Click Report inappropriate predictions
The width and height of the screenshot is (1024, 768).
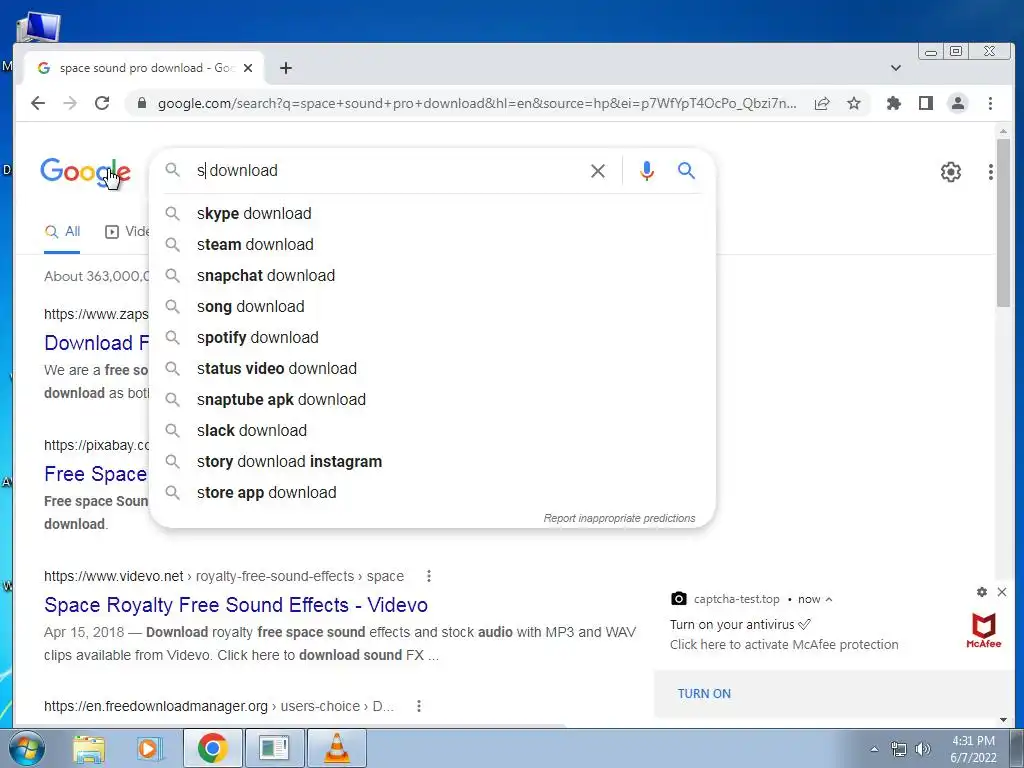coord(619,519)
